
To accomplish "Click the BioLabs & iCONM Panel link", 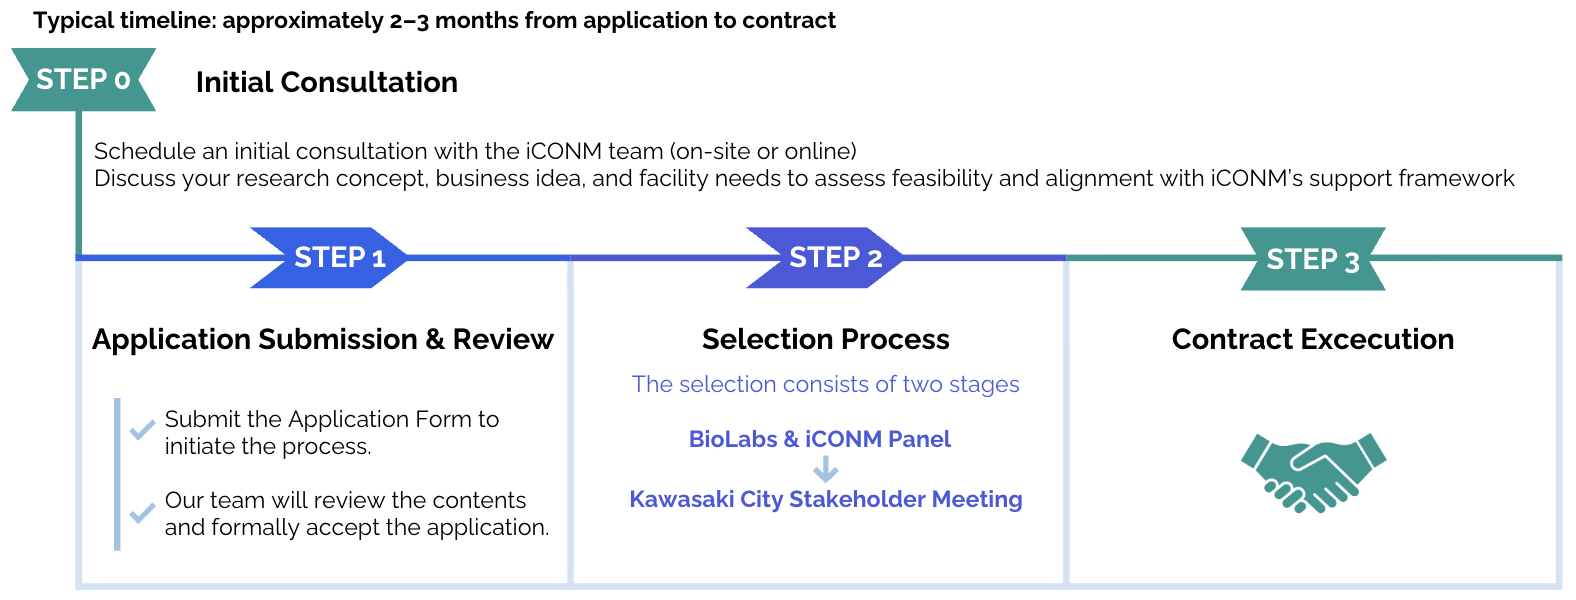I will pos(819,439).
